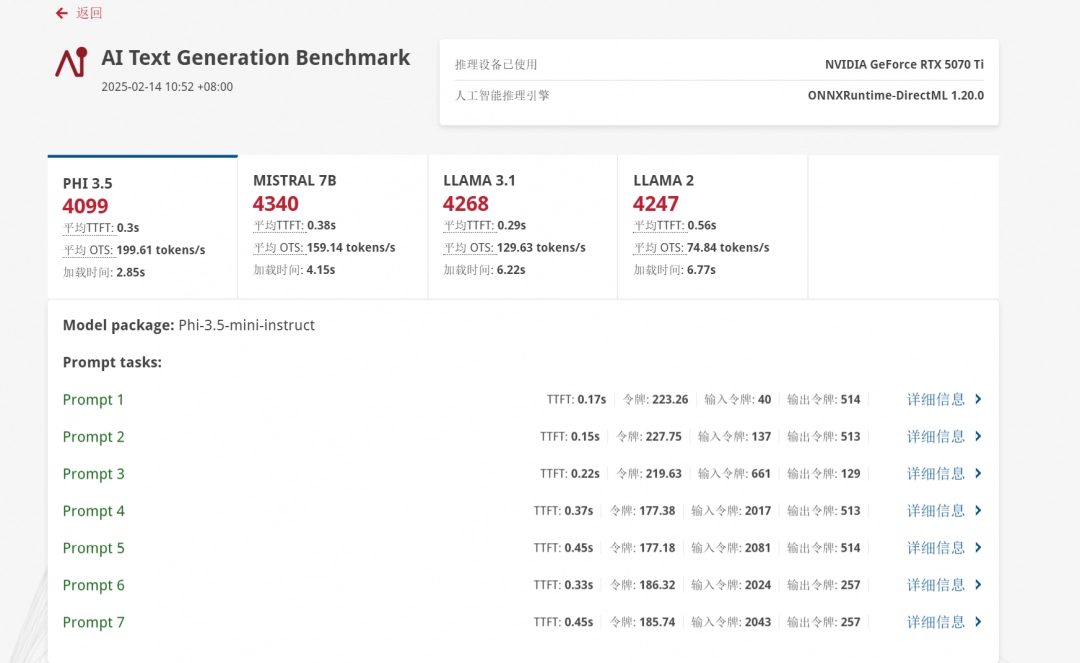The image size is (1080, 663).
Task: Click the chevron arrow on Prompt 2 row
Action: tap(978, 436)
